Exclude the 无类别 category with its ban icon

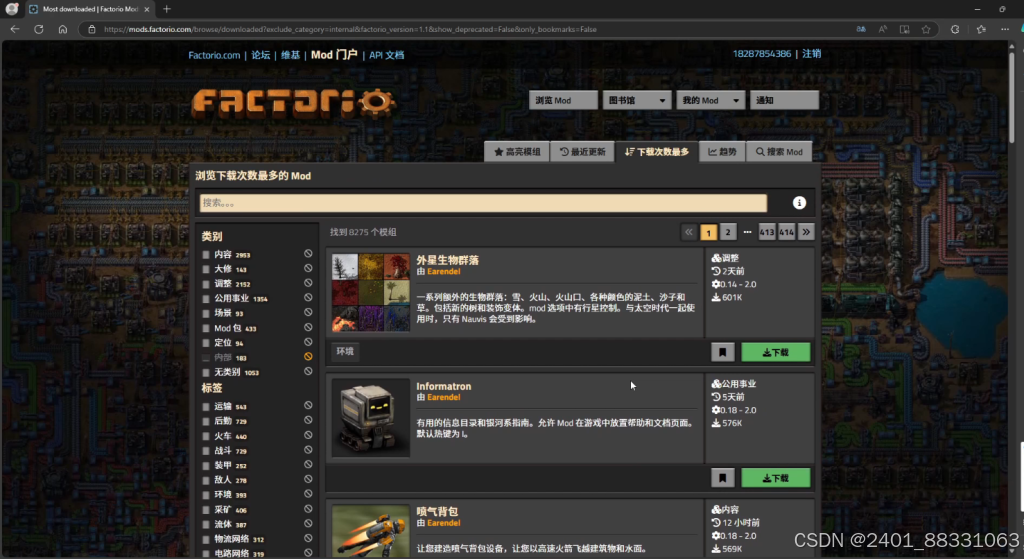[x=308, y=371]
